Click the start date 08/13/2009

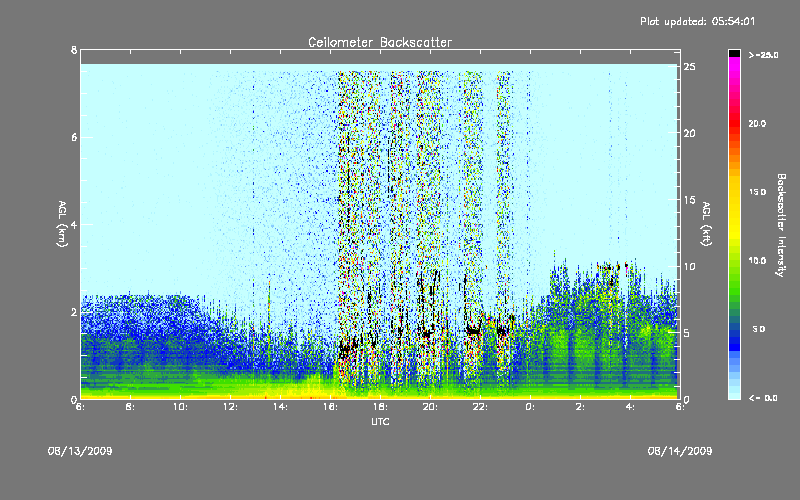click(80, 451)
